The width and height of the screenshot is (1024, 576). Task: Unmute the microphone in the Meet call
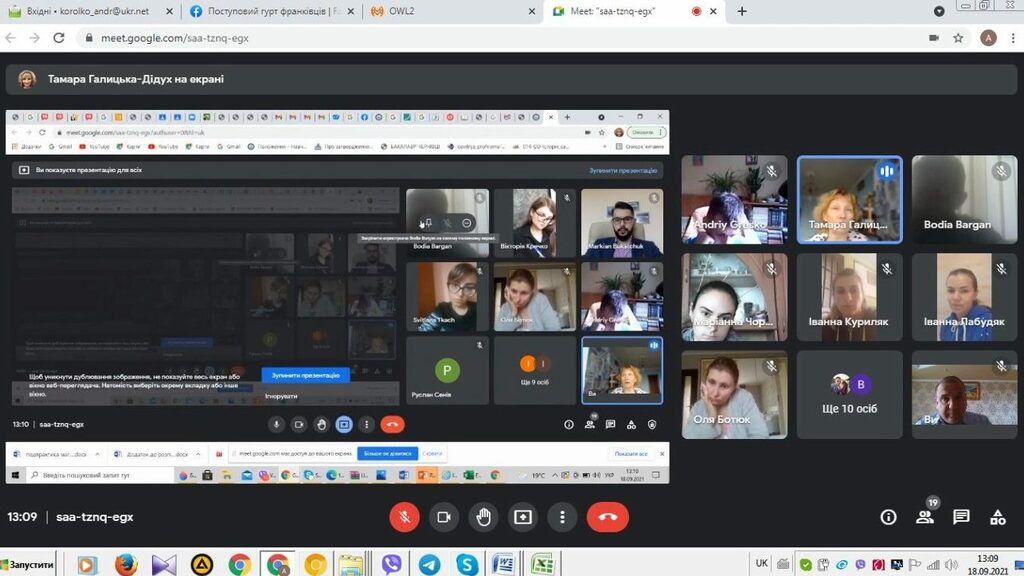click(x=404, y=517)
